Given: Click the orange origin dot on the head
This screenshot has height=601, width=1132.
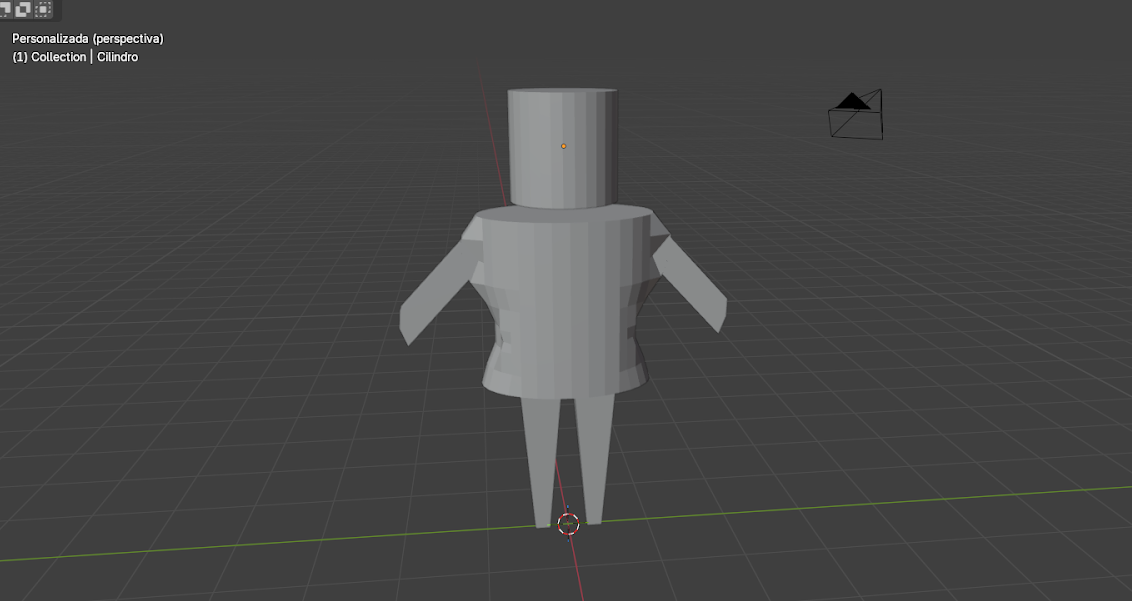Looking at the screenshot, I should pyautogui.click(x=563, y=146).
